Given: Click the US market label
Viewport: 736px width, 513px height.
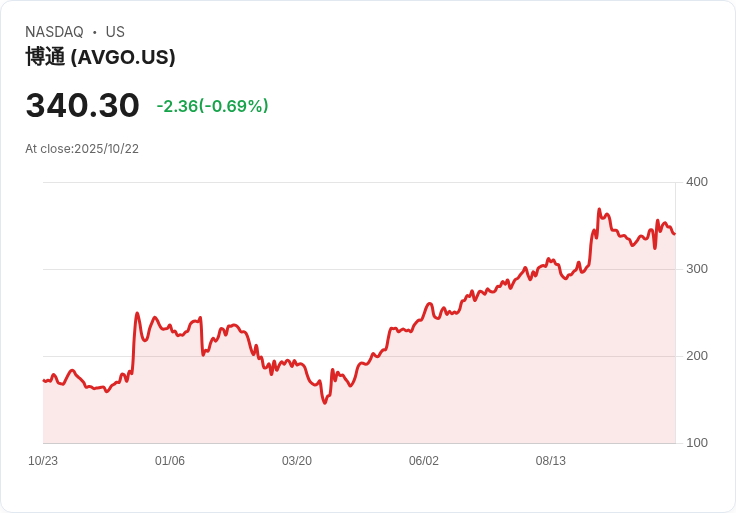Looking at the screenshot, I should pos(115,32).
